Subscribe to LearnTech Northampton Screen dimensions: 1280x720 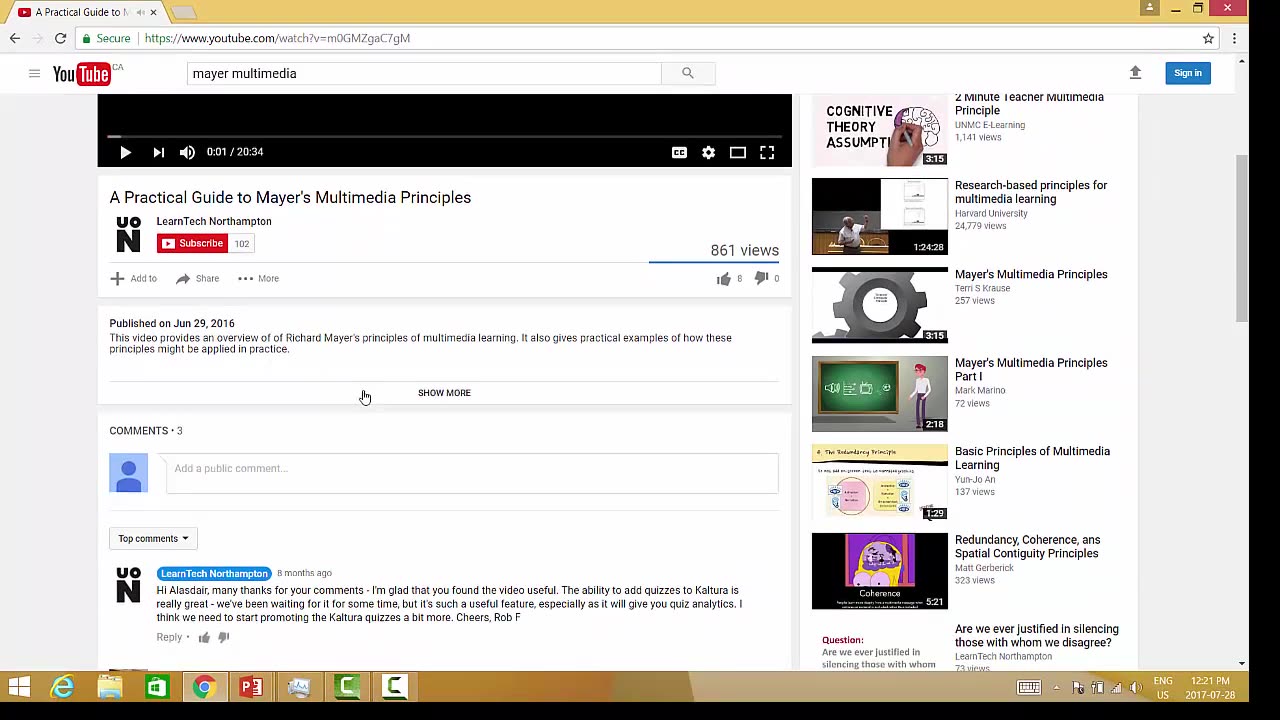click(192, 243)
